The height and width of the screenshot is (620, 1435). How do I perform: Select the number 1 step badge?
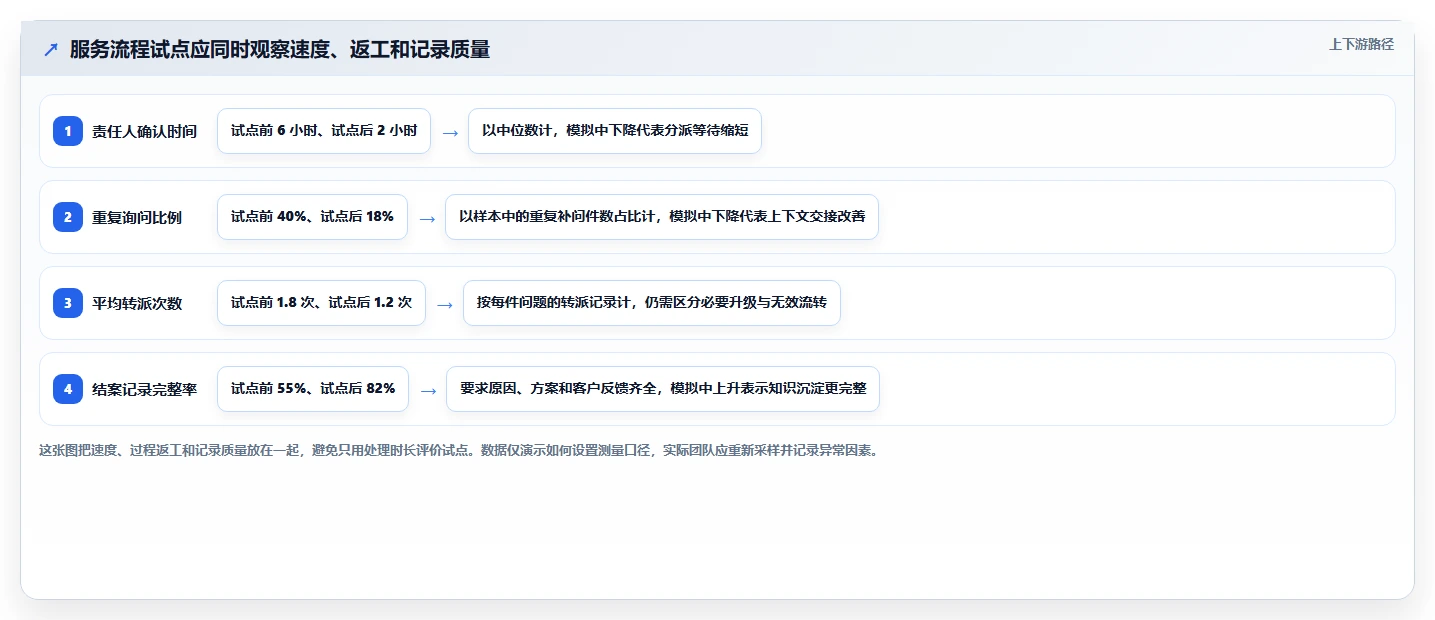pos(68,131)
